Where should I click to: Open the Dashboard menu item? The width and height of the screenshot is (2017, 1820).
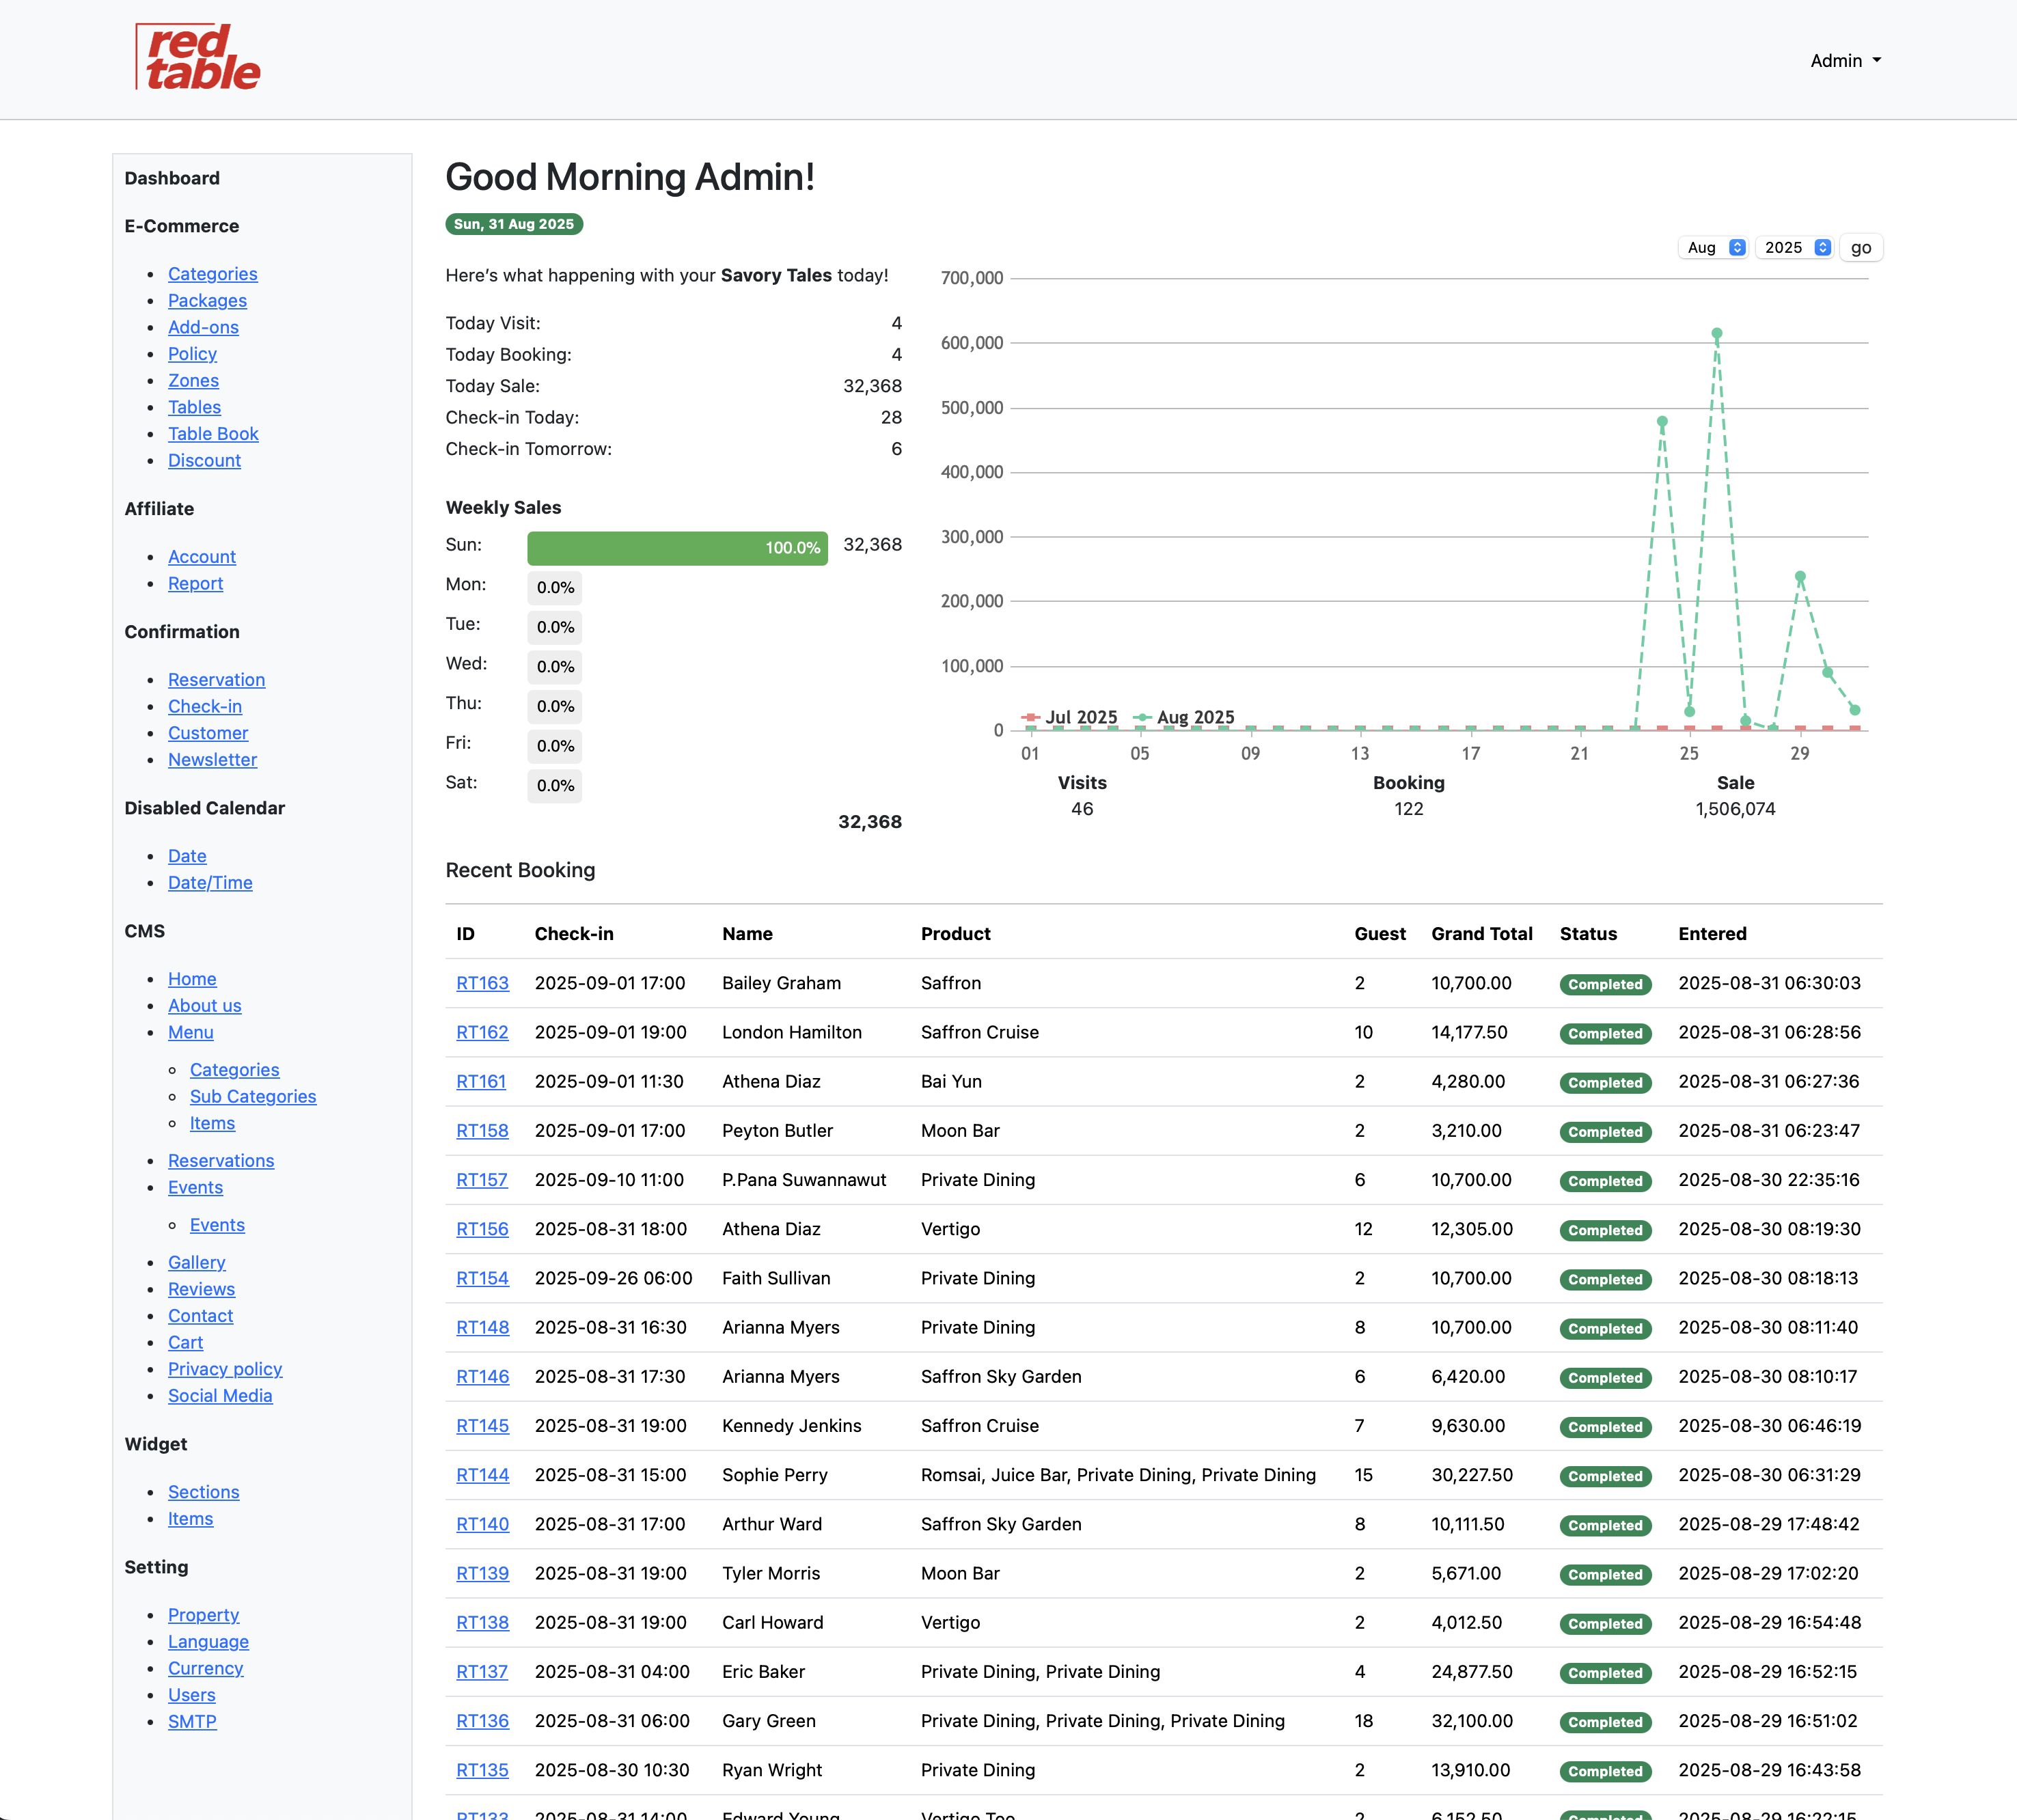click(172, 178)
